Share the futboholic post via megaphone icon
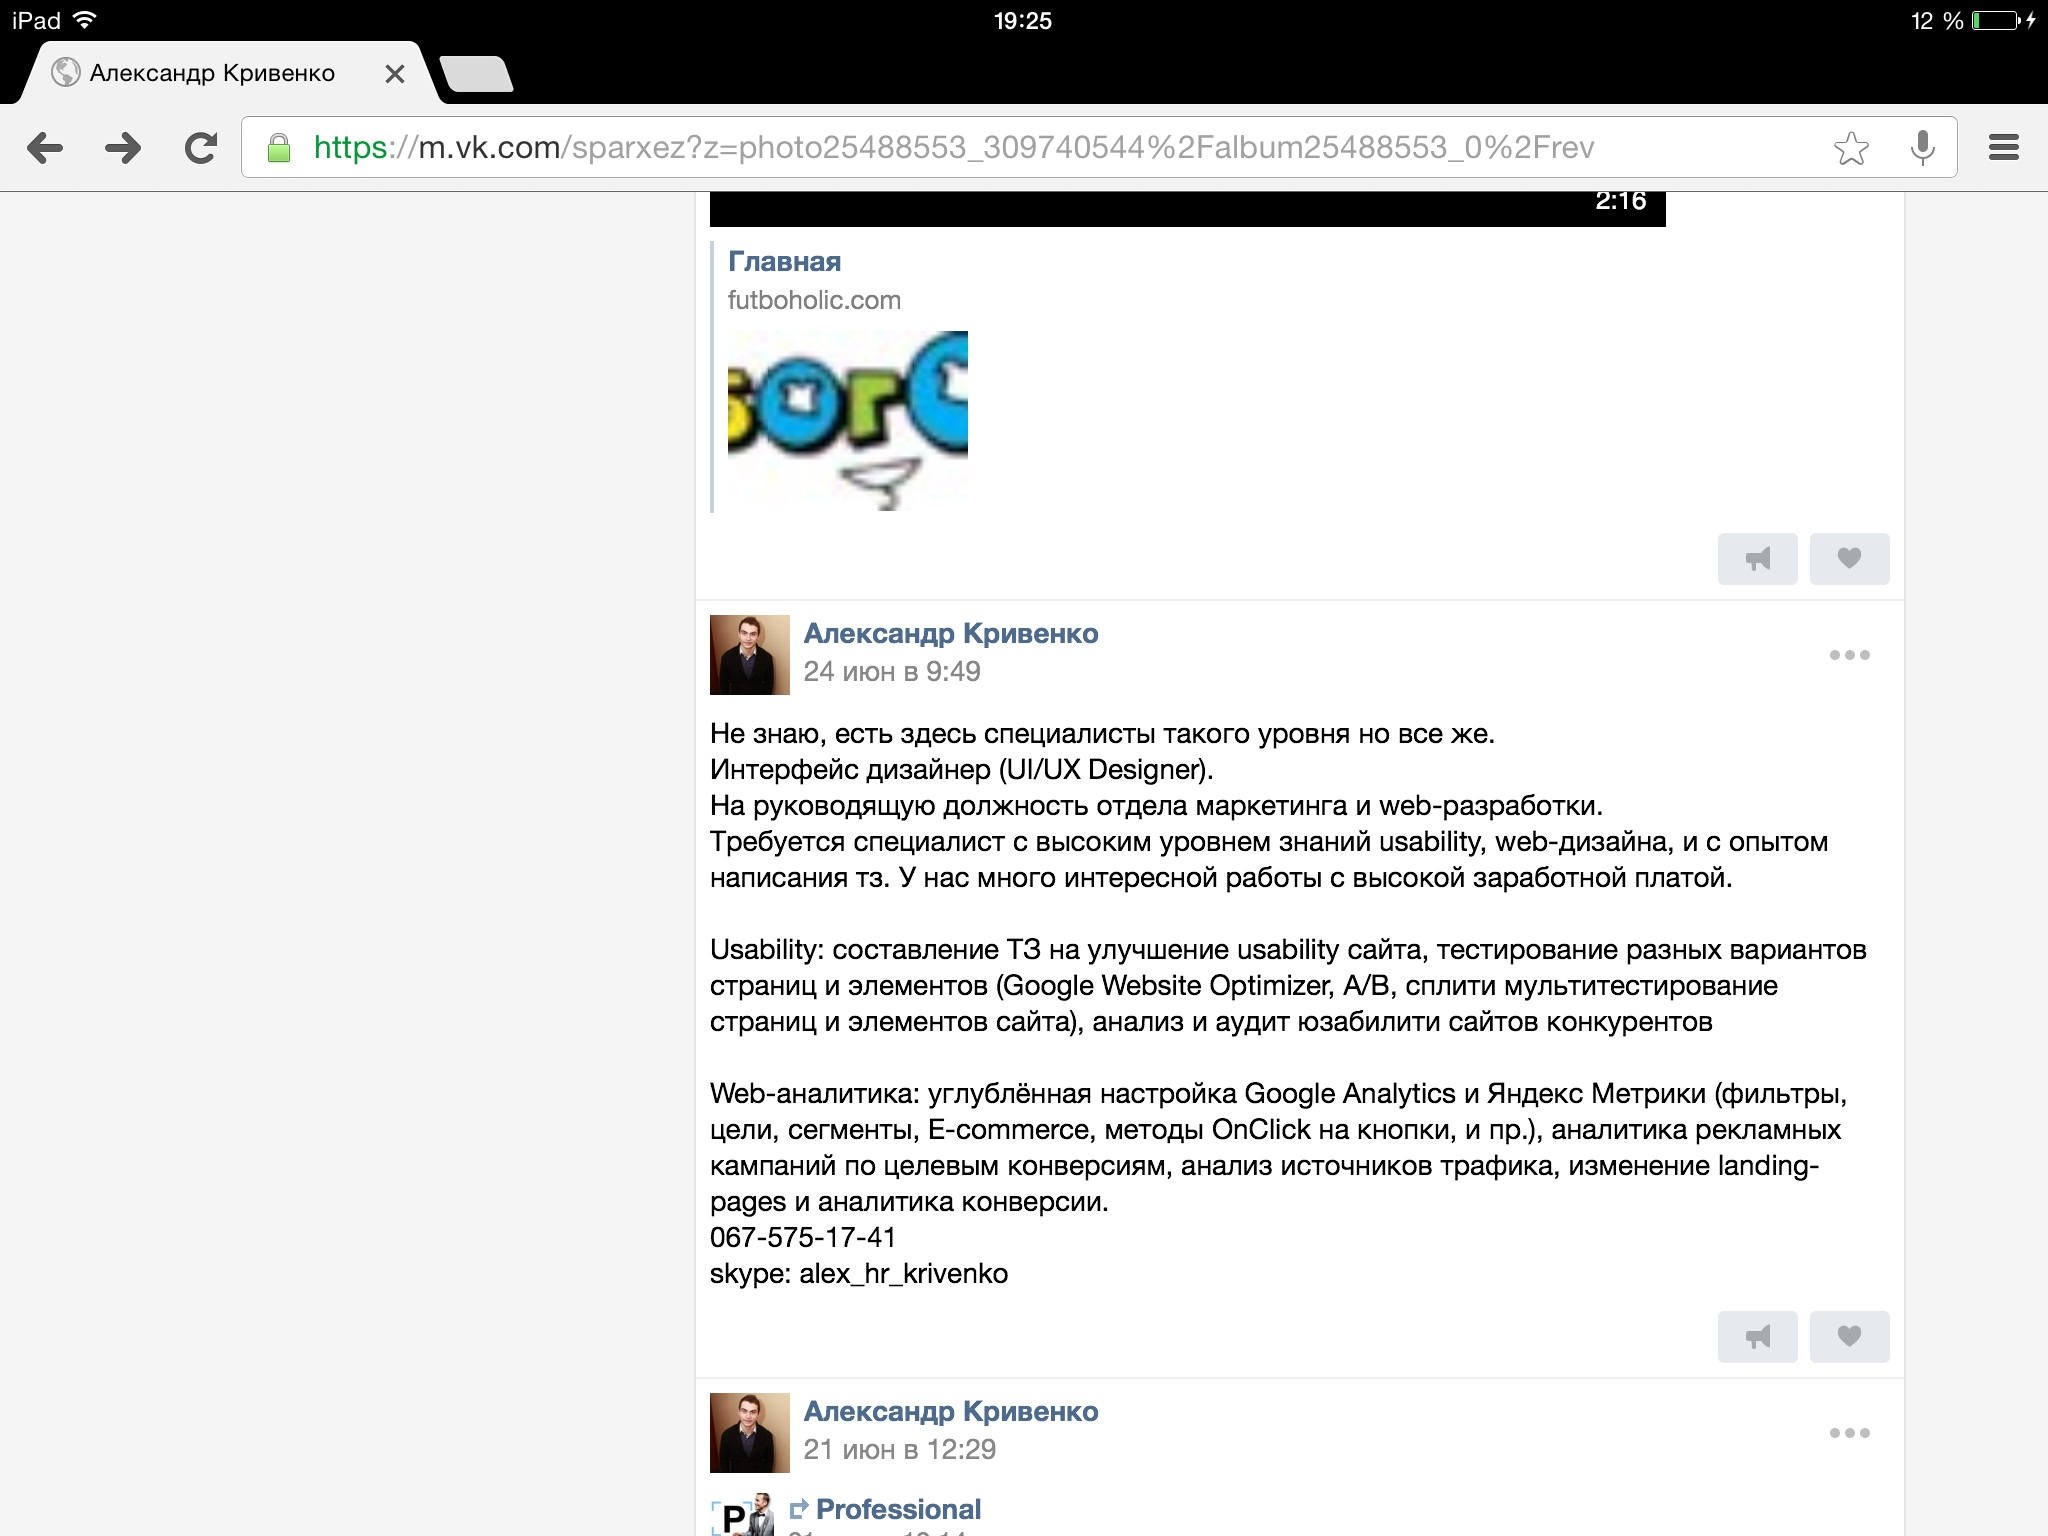The width and height of the screenshot is (2048, 1536). 1757,558
